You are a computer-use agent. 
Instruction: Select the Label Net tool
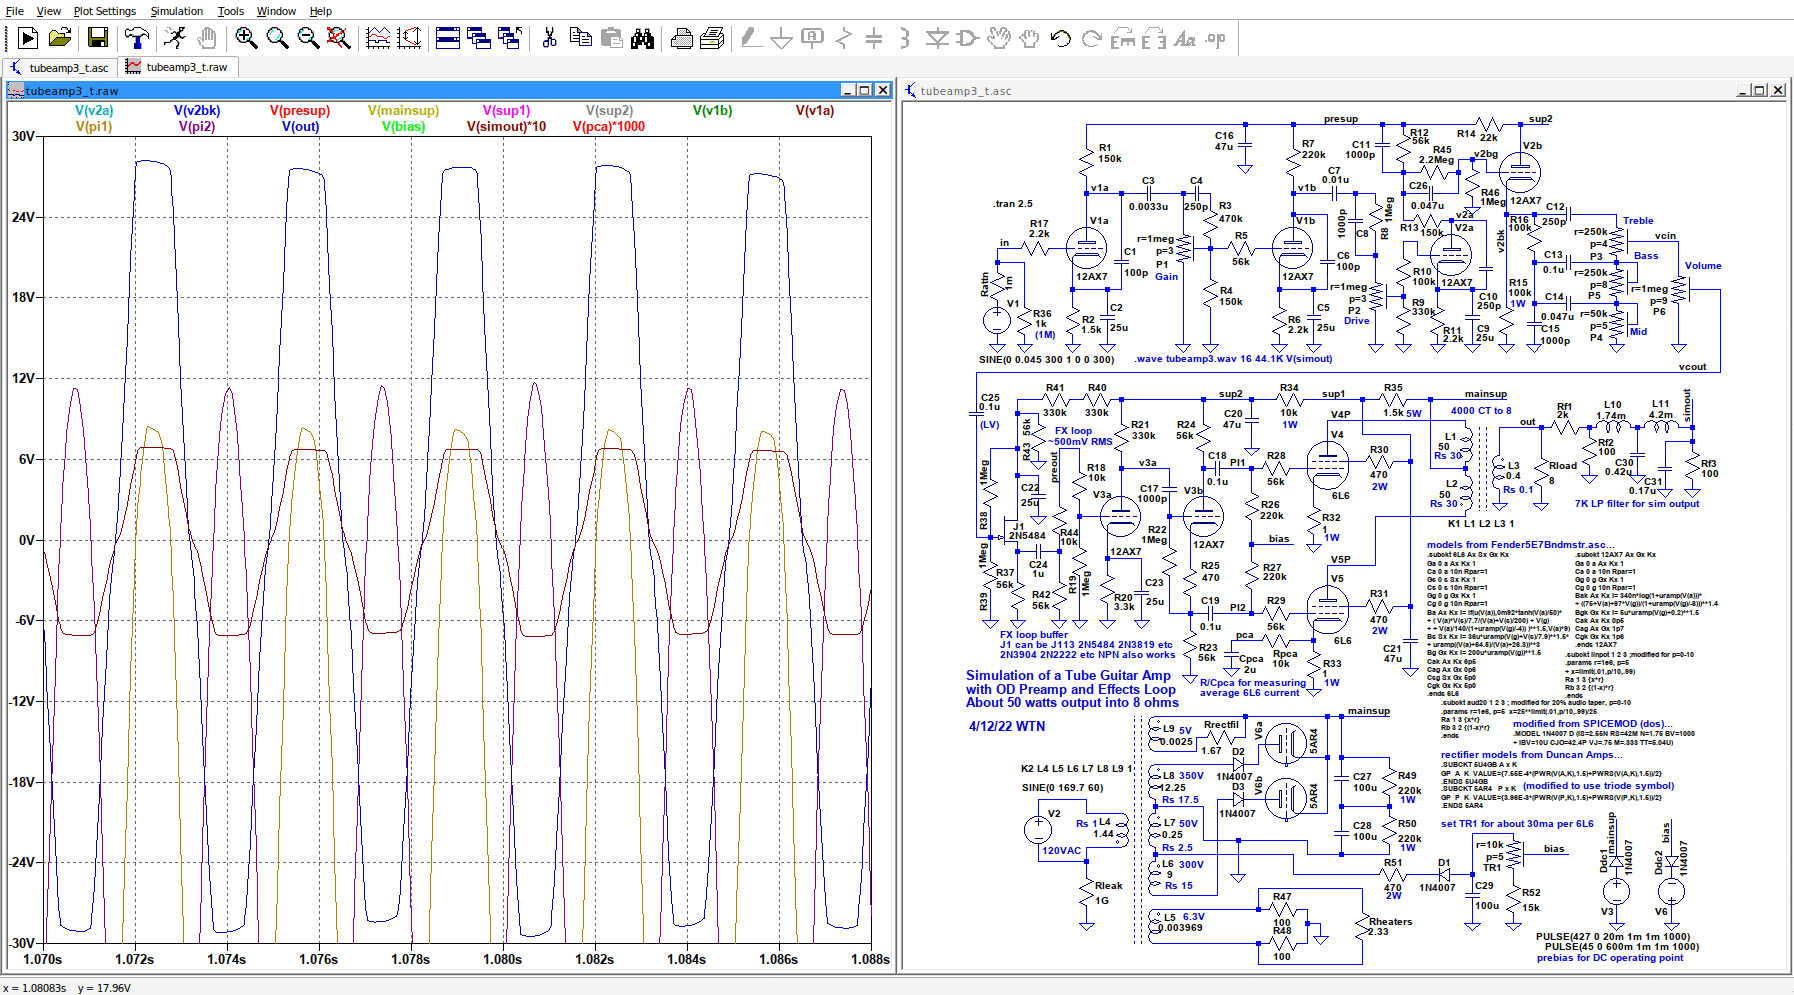[813, 38]
